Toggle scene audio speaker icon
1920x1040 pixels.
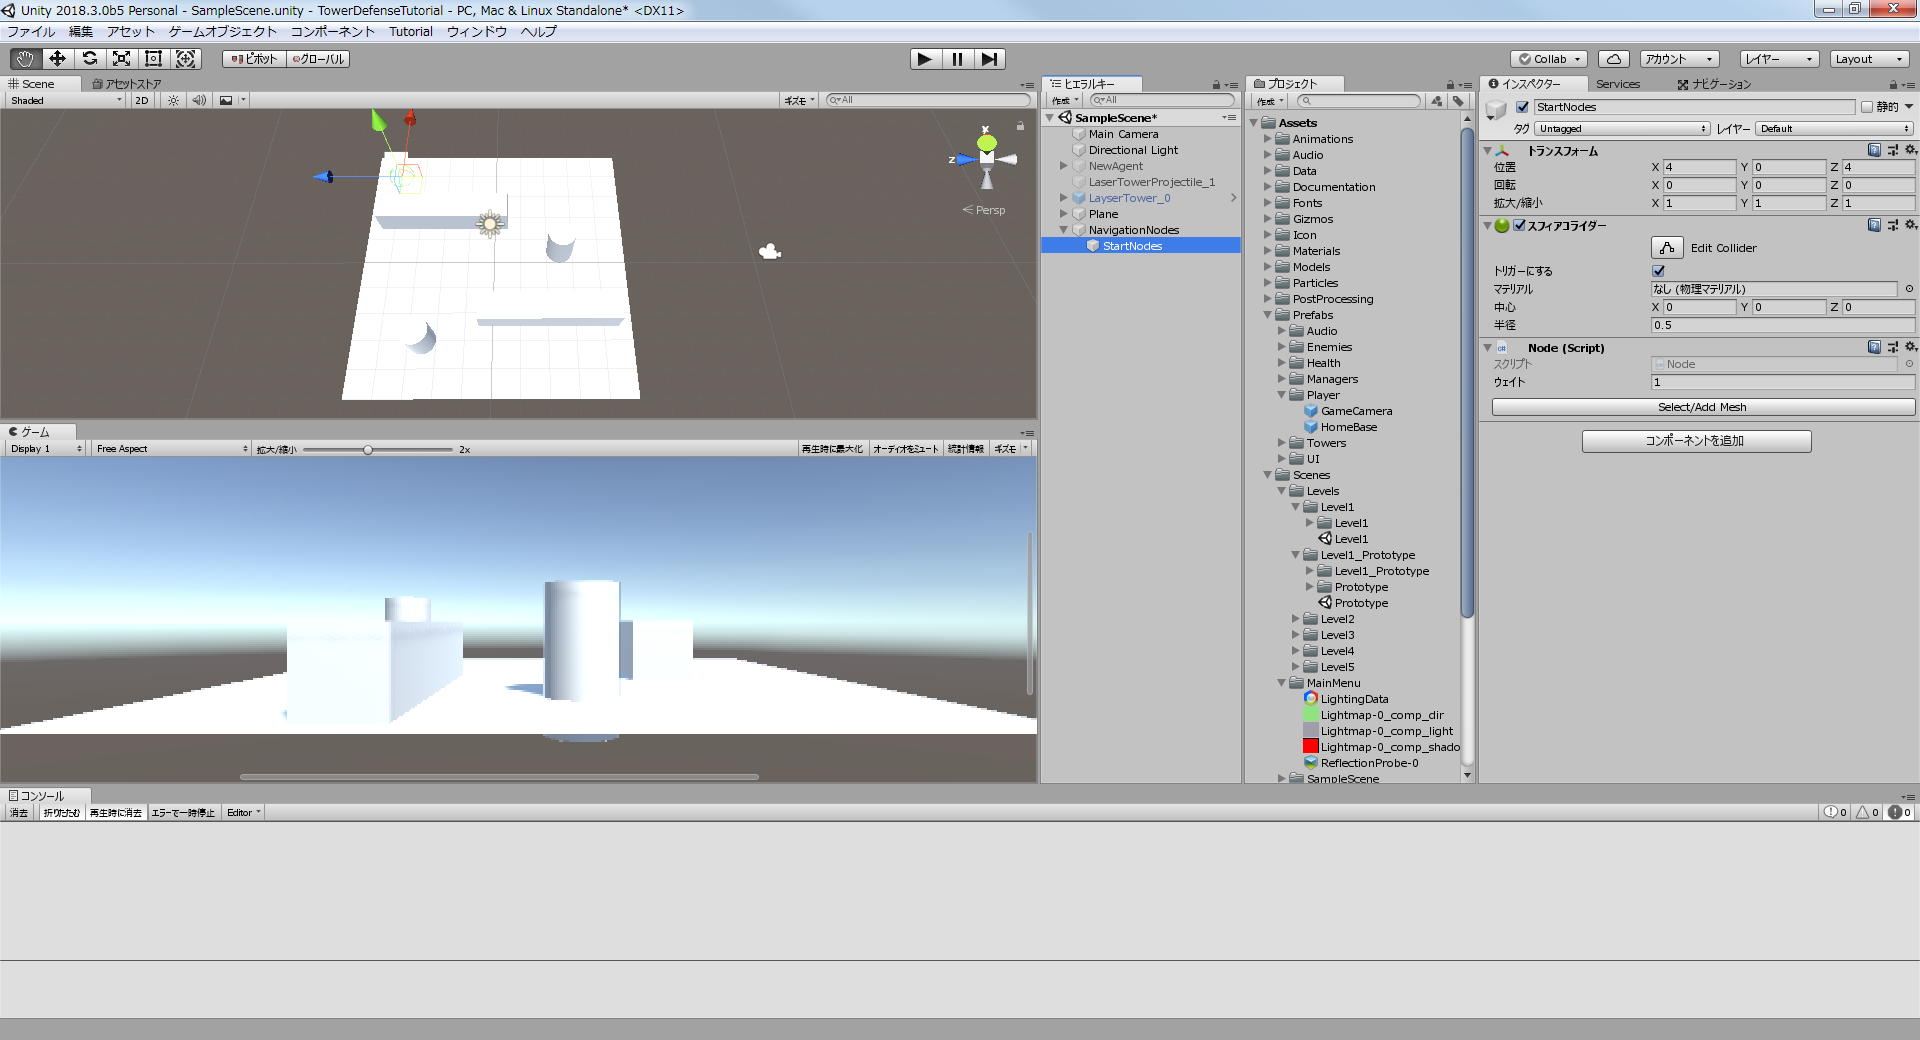[x=199, y=100]
